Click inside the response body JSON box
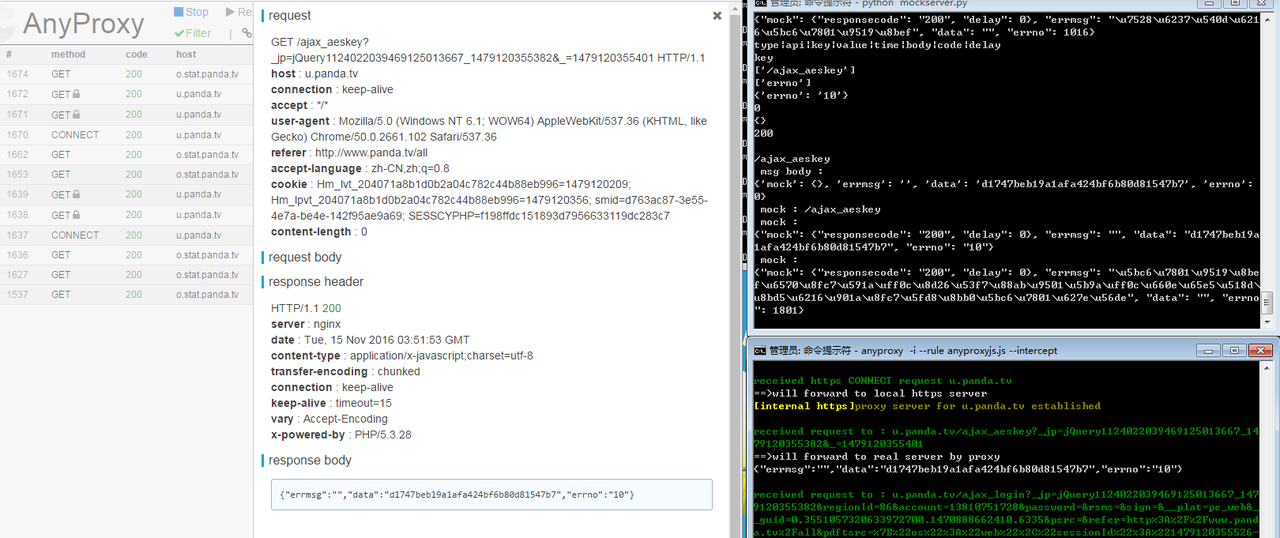This screenshot has width=1280, height=538. 491,495
